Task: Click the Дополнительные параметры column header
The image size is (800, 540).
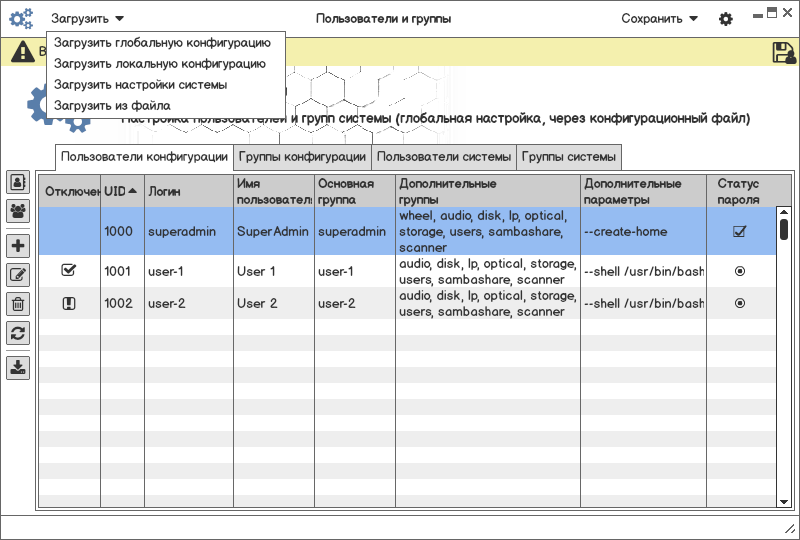Action: click(643, 191)
